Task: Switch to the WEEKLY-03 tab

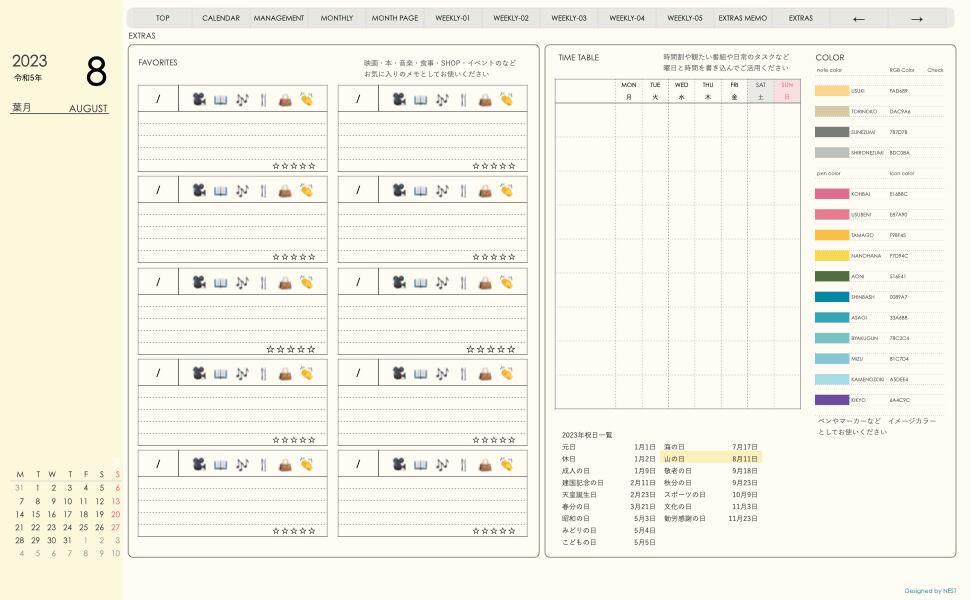Action: coord(569,18)
